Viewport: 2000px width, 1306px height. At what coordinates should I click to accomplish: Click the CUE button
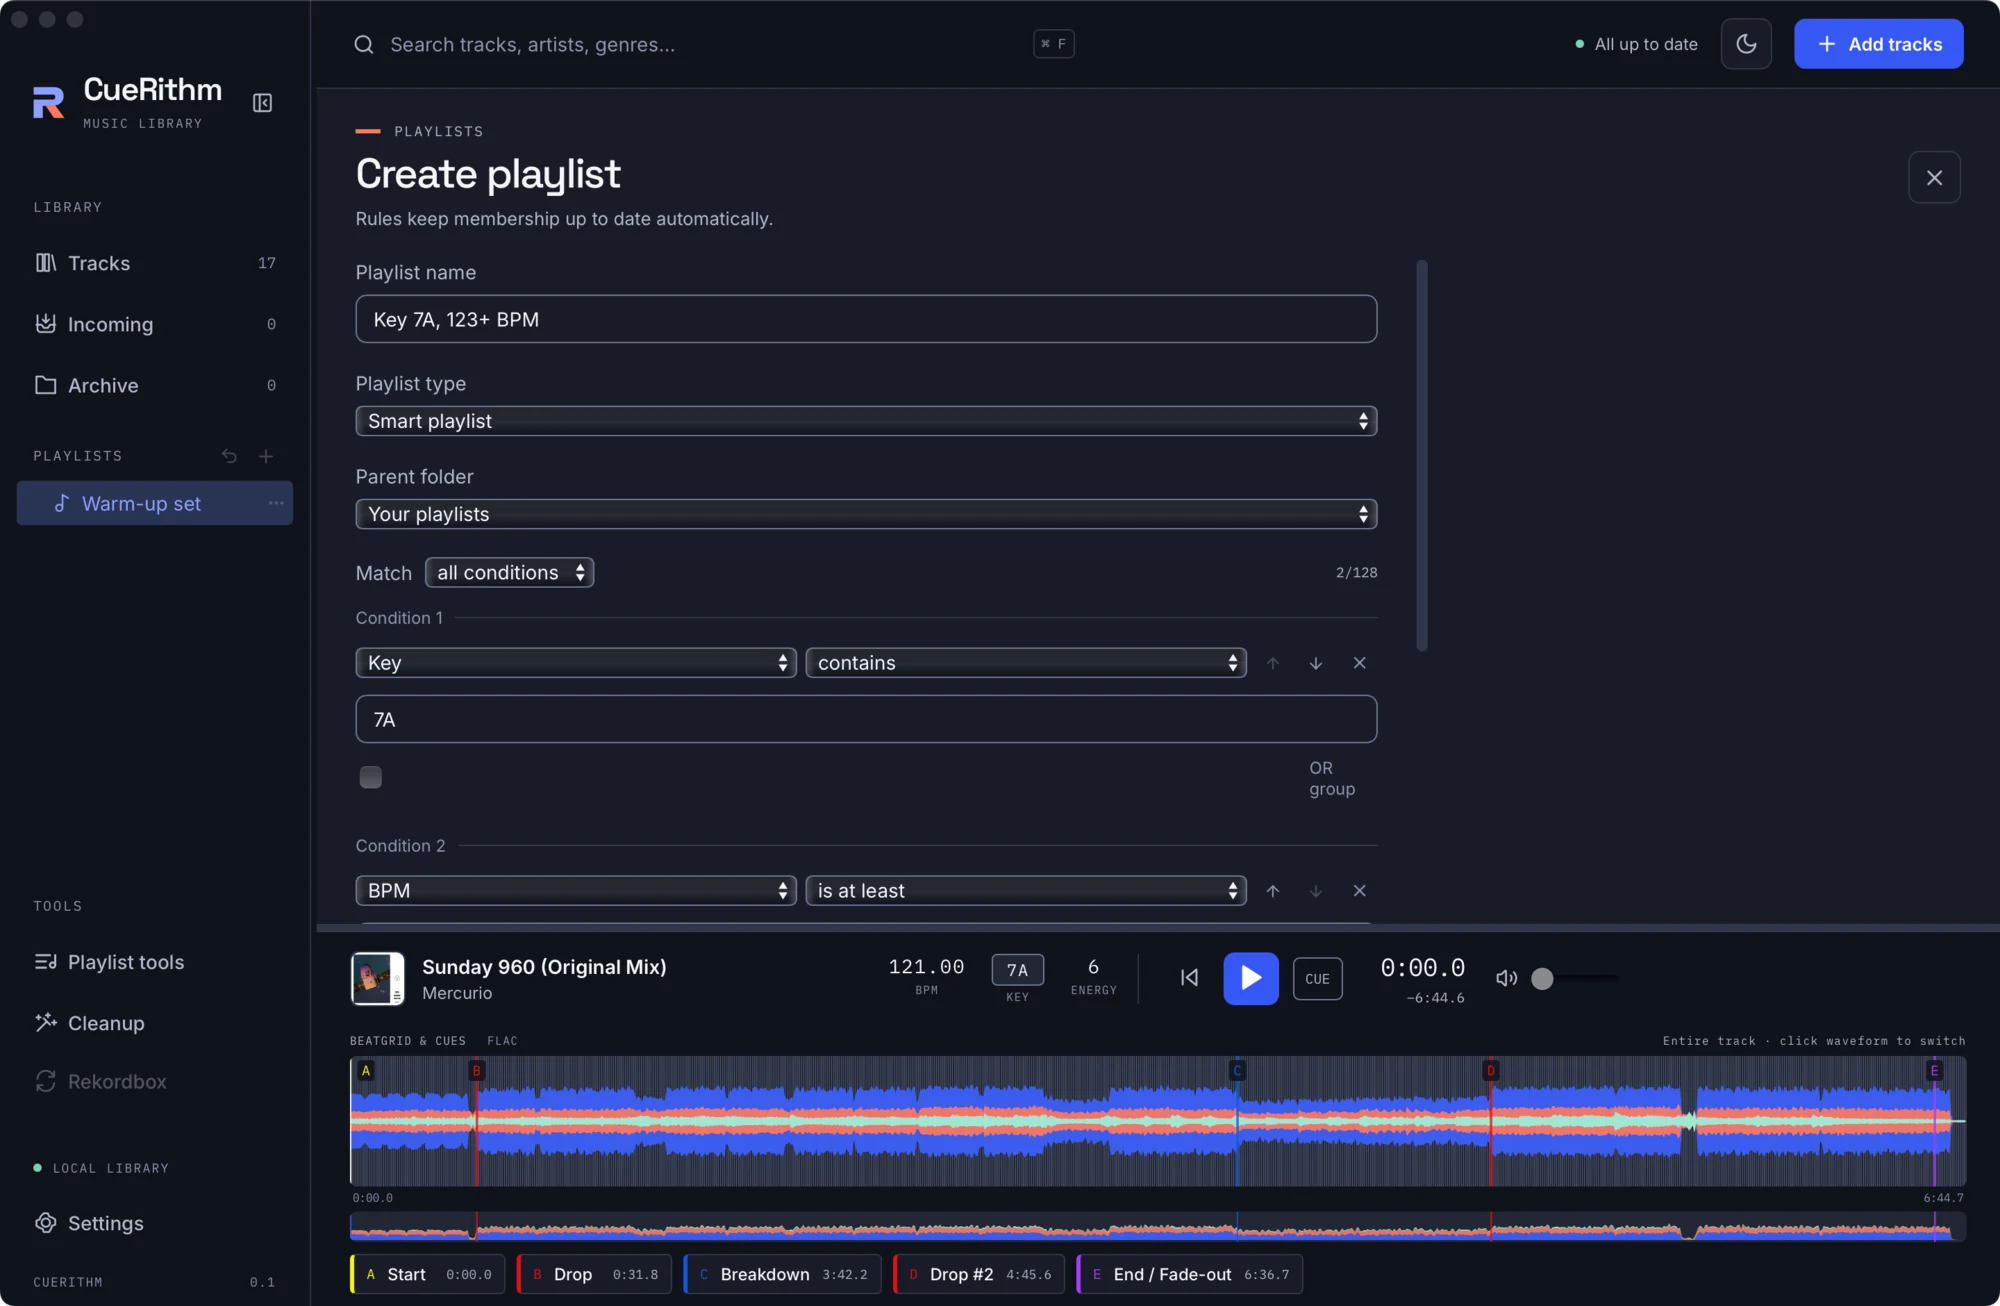point(1317,978)
